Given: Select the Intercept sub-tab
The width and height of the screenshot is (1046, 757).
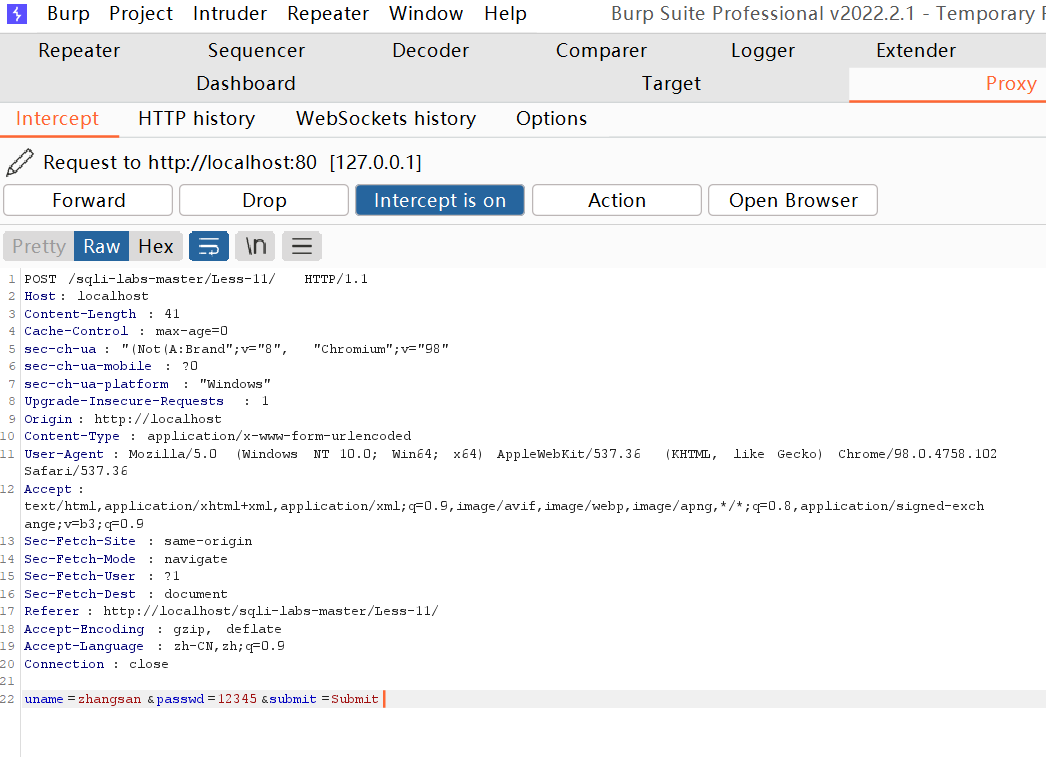Looking at the screenshot, I should (57, 119).
